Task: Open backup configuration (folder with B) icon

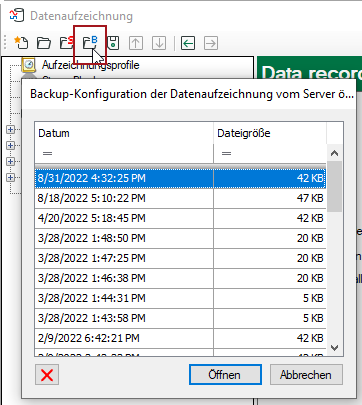Action: 90,43
